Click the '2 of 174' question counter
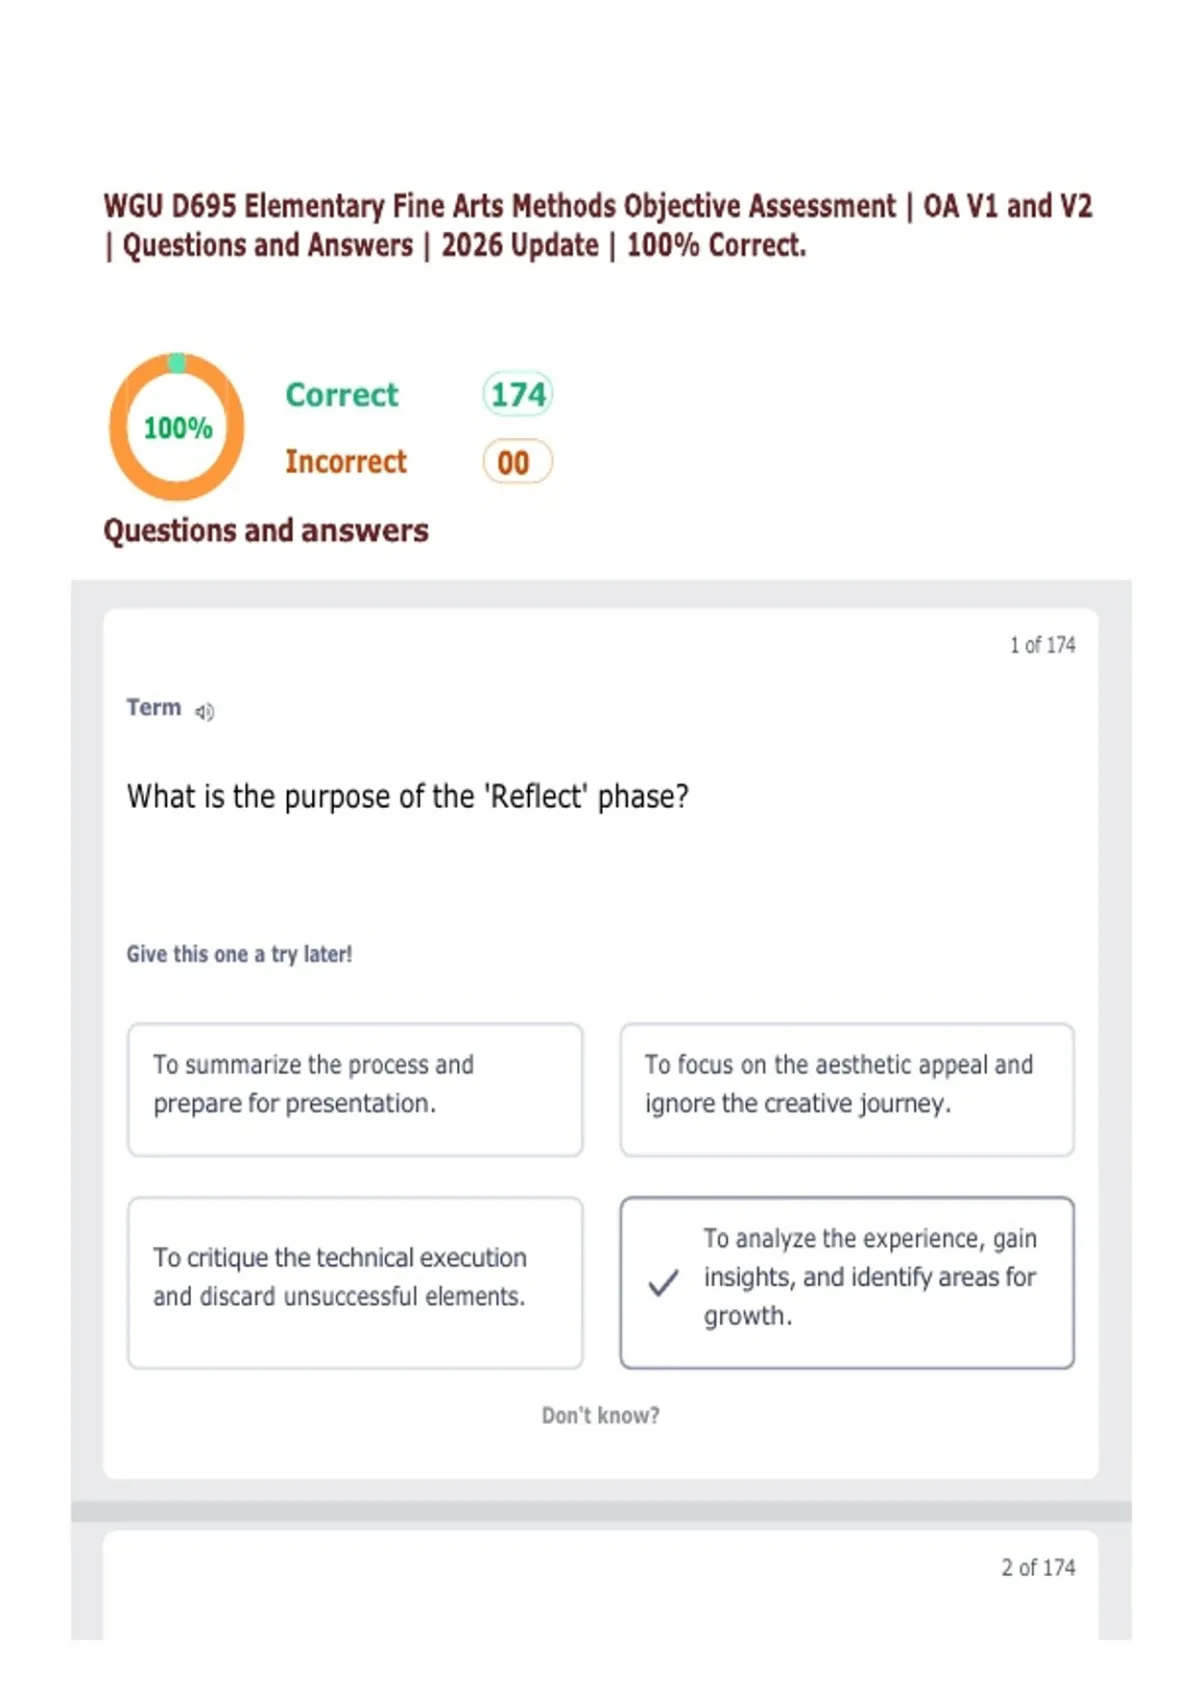Screen dimensions: 1200x1700 (1037, 1567)
